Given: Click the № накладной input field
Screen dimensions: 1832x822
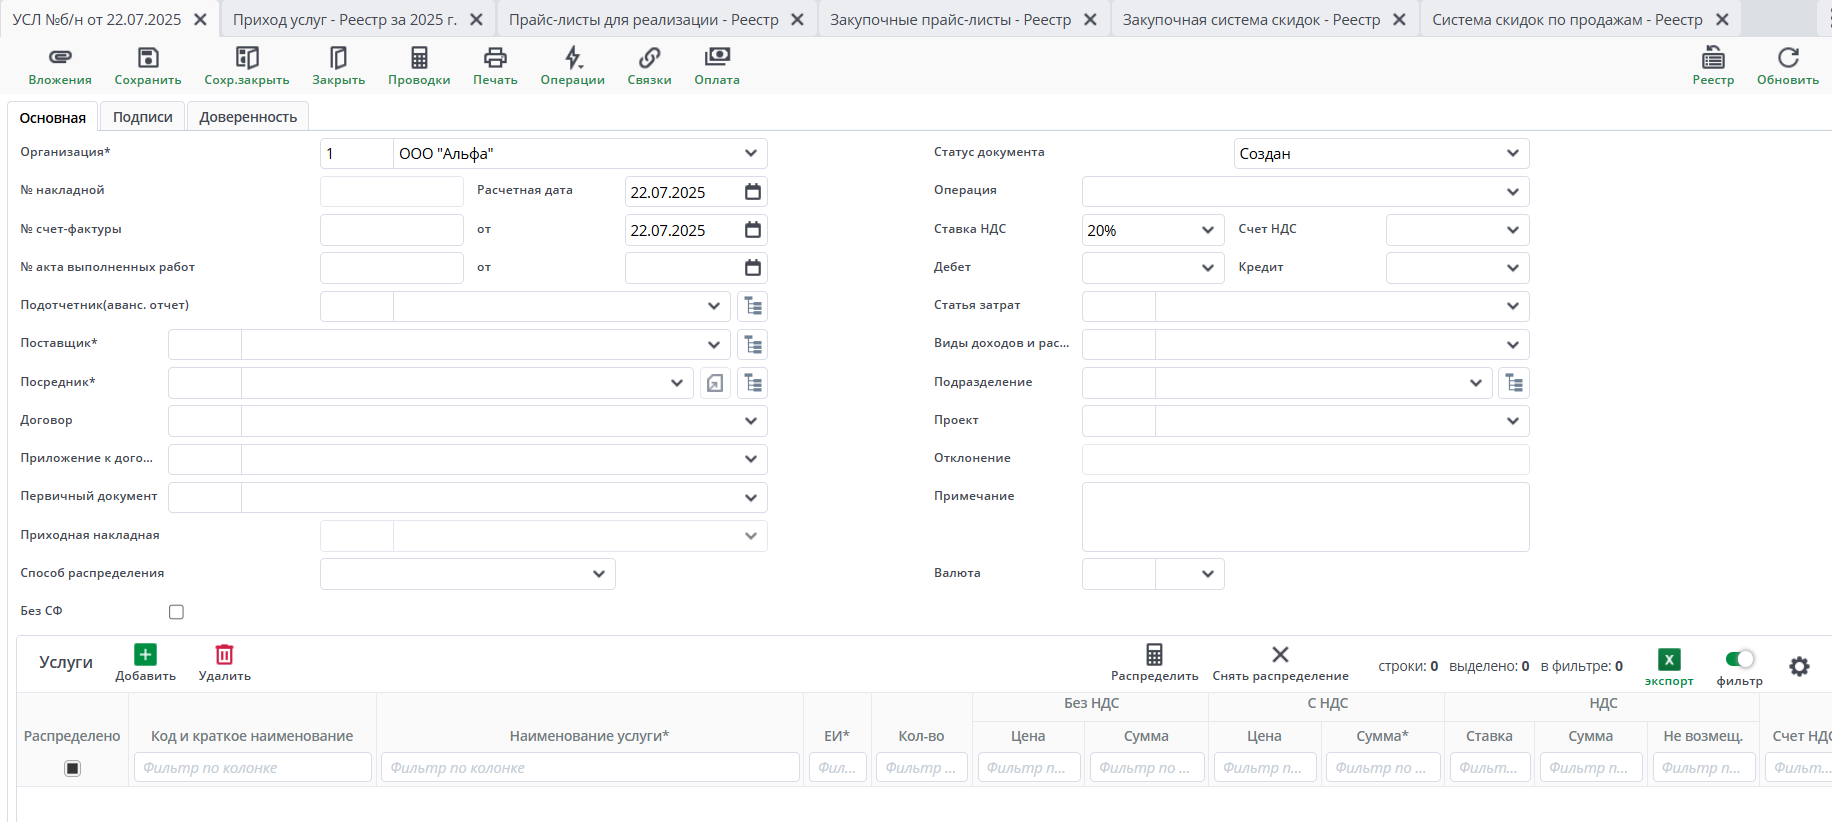Looking at the screenshot, I should [x=391, y=192].
